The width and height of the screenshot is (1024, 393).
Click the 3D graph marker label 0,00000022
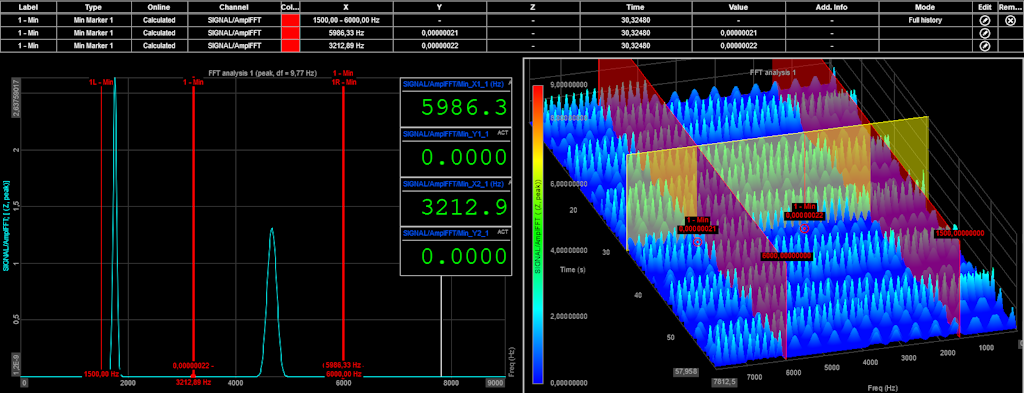tap(805, 214)
